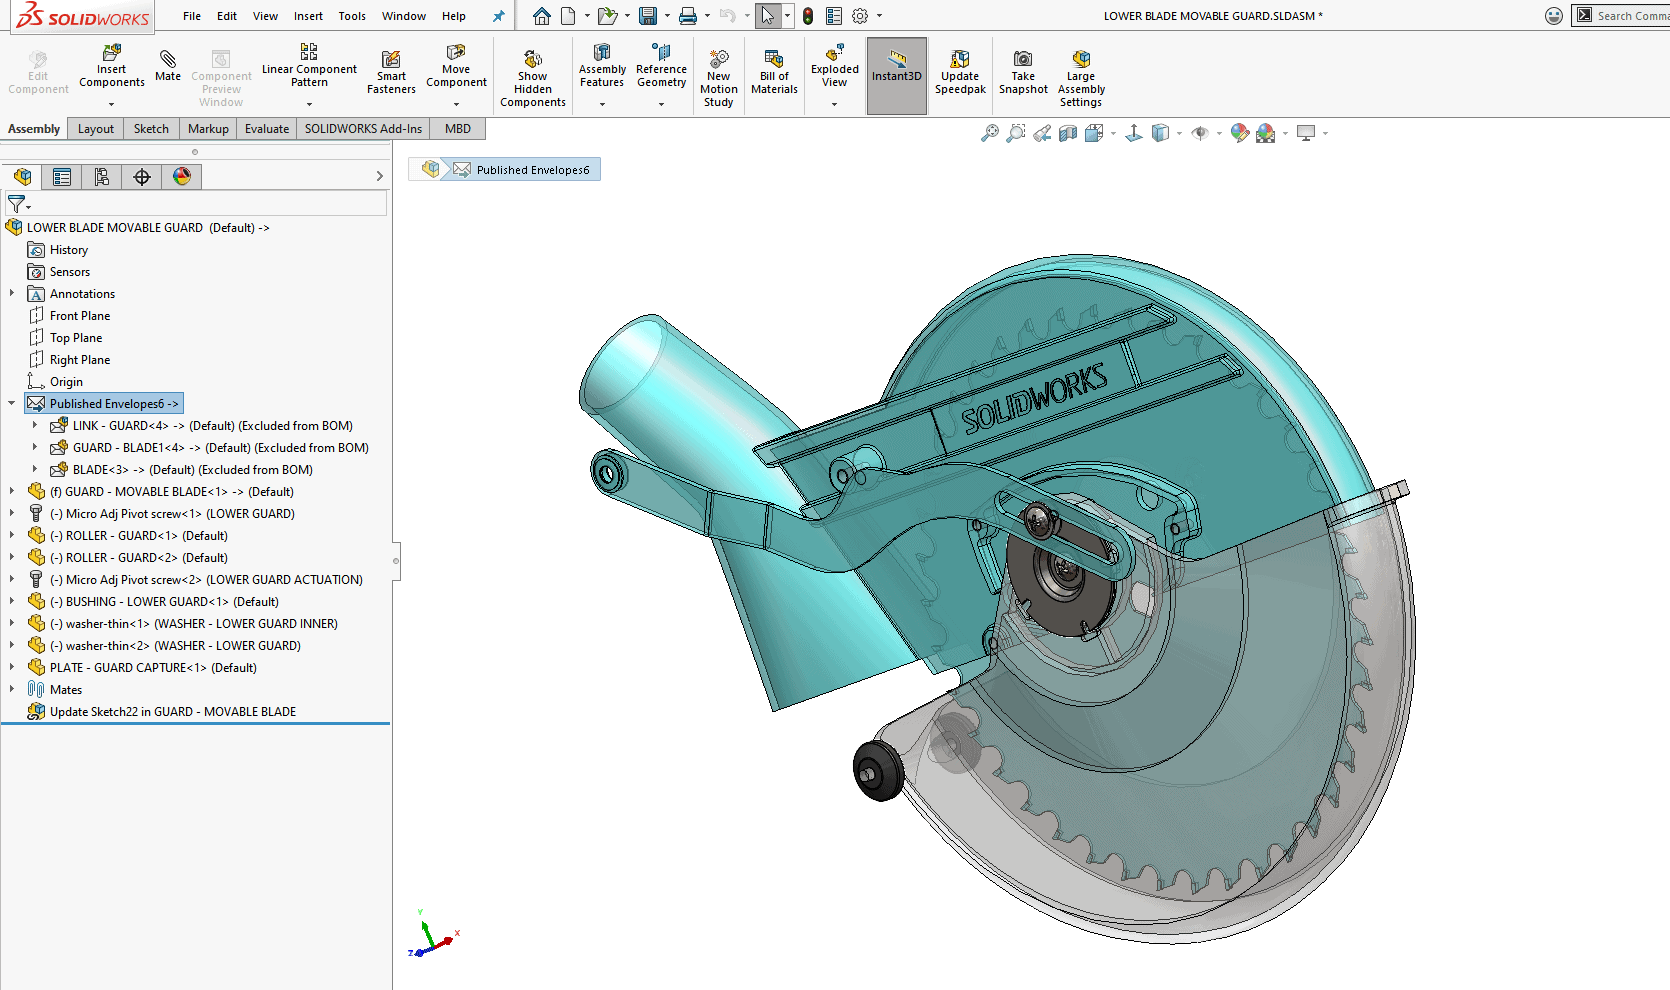Open Reference Geometry tool

click(x=661, y=66)
